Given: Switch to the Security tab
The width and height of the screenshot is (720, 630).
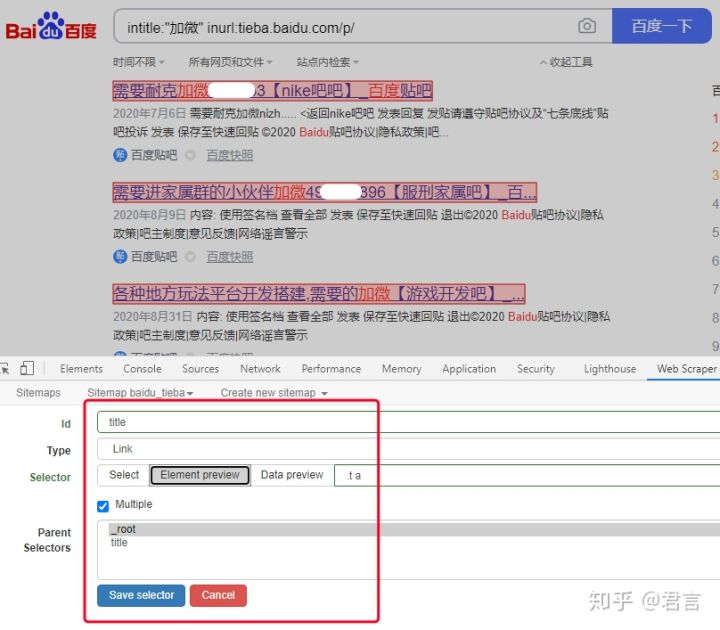Looking at the screenshot, I should [x=535, y=369].
